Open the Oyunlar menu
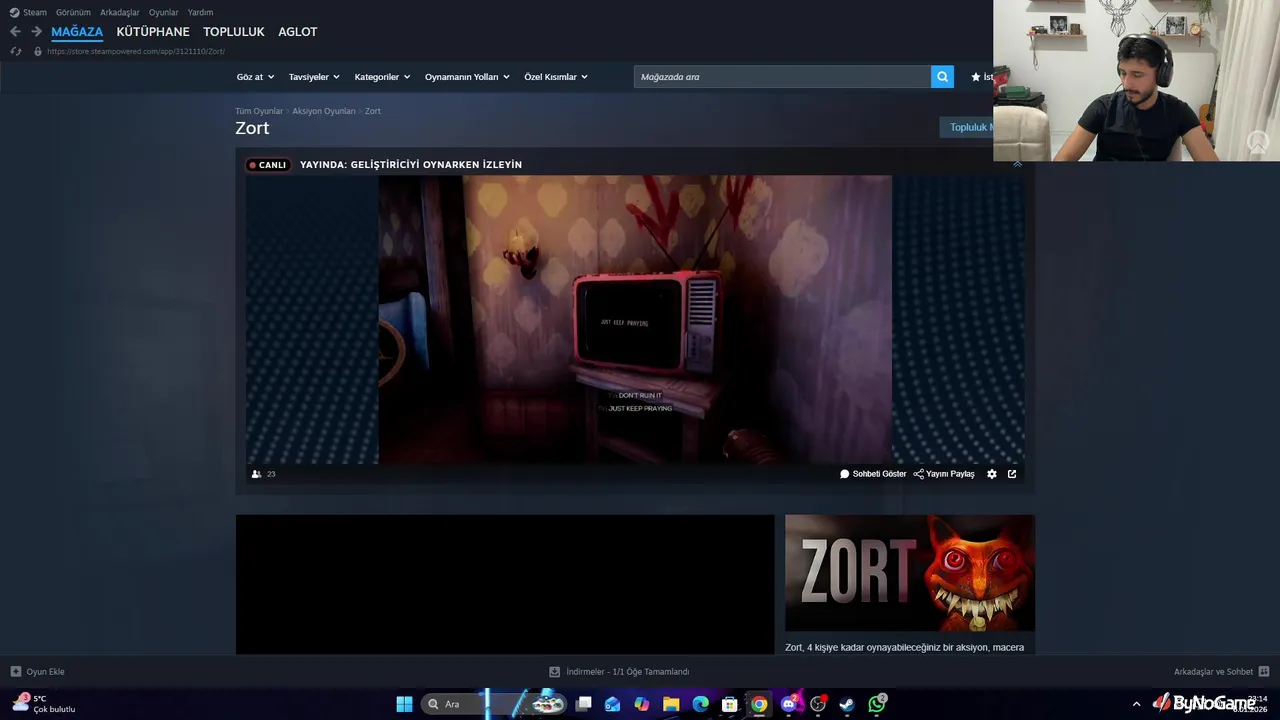This screenshot has width=1280, height=720. point(164,12)
